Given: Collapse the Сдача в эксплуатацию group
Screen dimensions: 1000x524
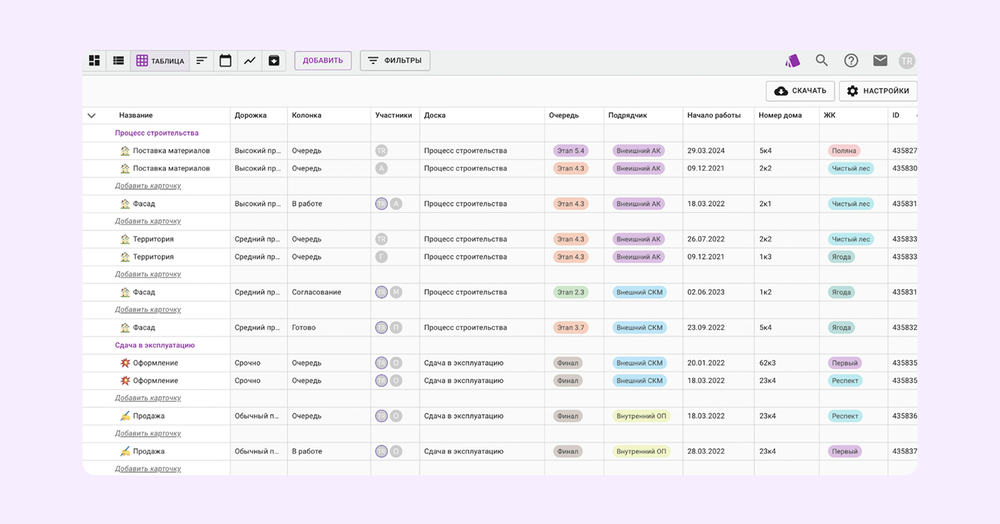Looking at the screenshot, I should coord(154,345).
